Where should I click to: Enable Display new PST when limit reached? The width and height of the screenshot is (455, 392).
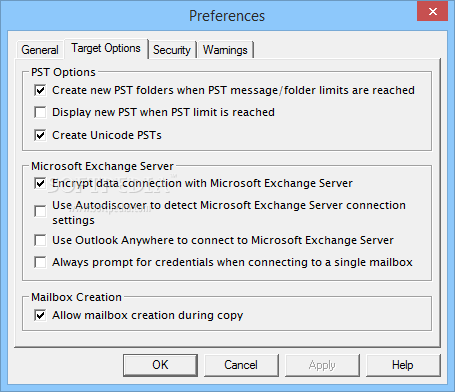tap(40, 112)
